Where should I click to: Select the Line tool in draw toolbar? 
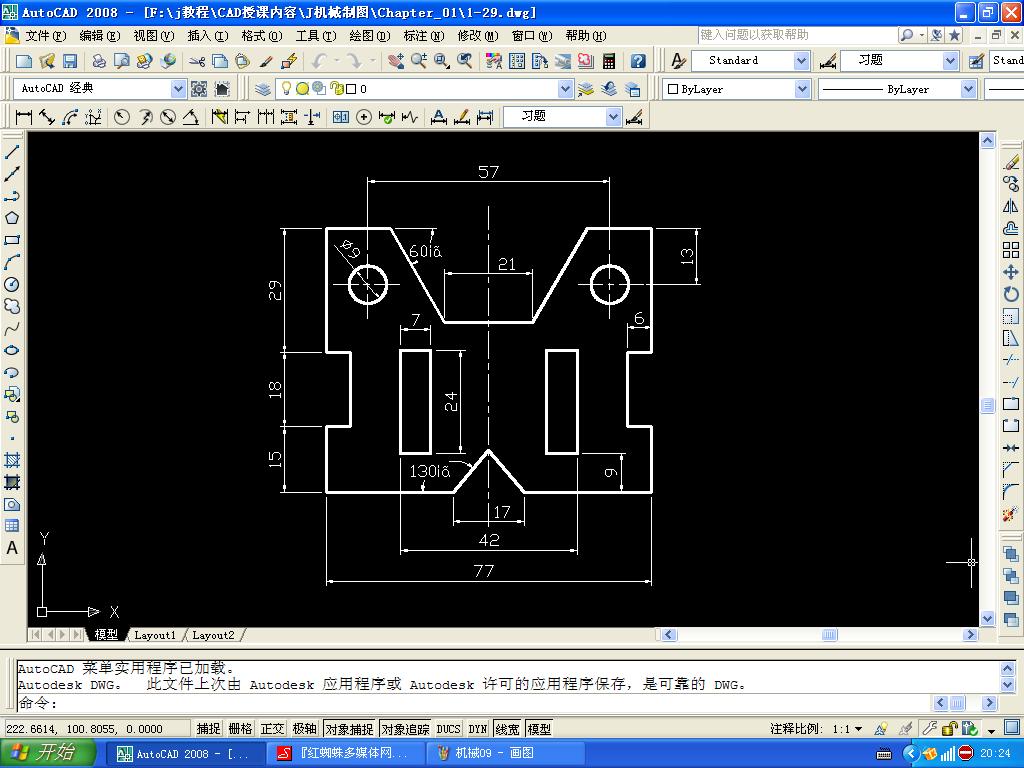12,152
